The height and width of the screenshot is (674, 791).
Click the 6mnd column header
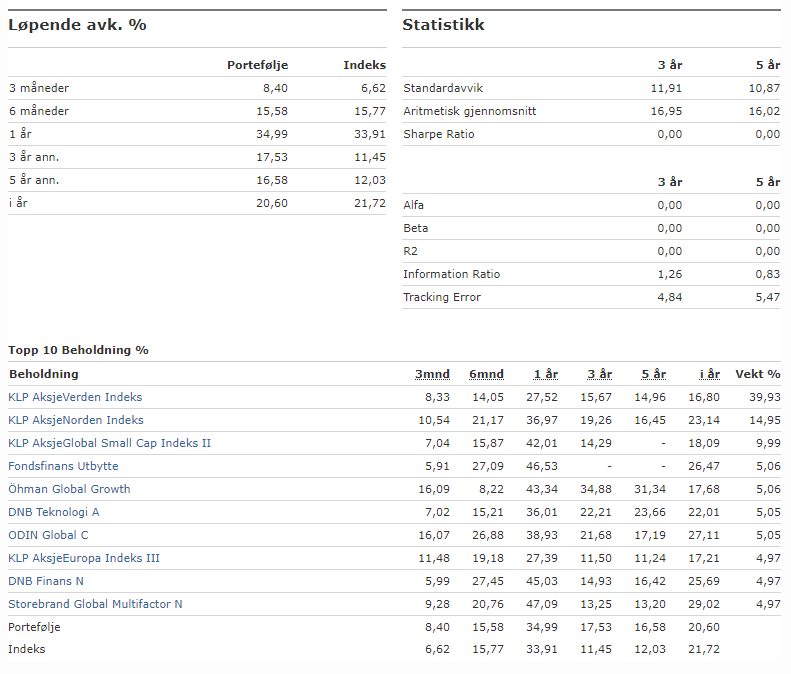point(486,374)
